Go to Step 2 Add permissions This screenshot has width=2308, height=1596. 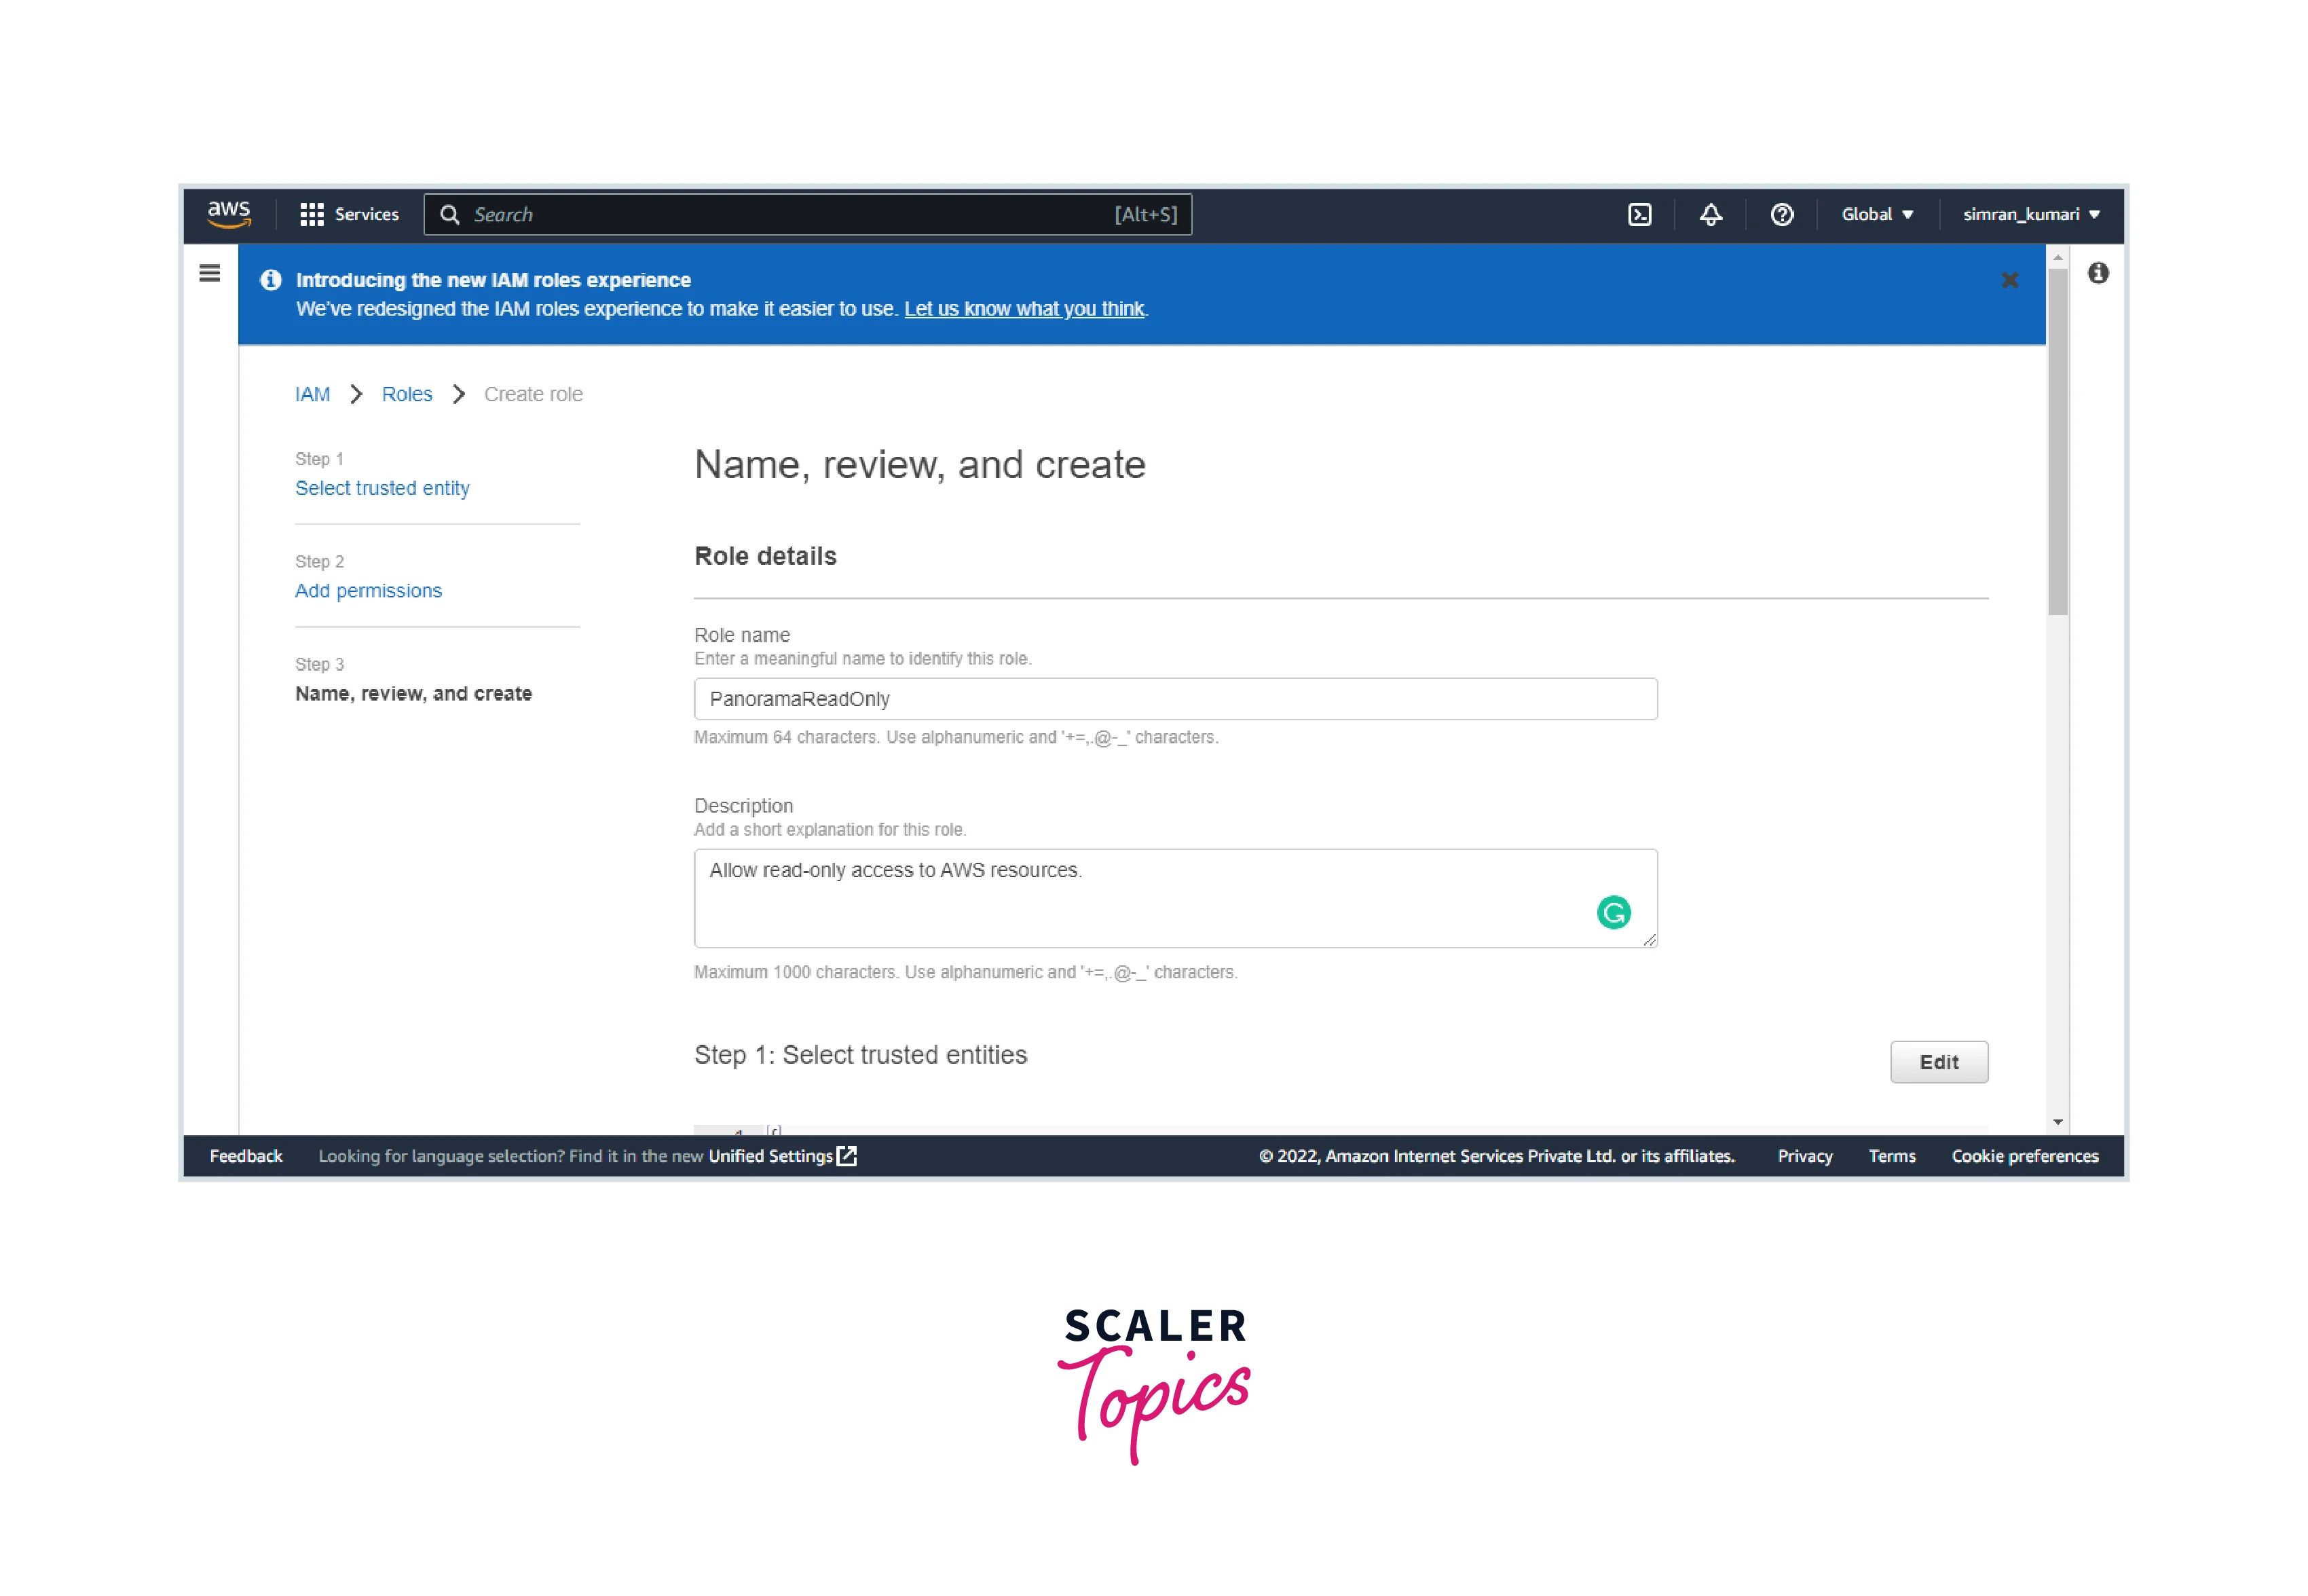(x=368, y=591)
